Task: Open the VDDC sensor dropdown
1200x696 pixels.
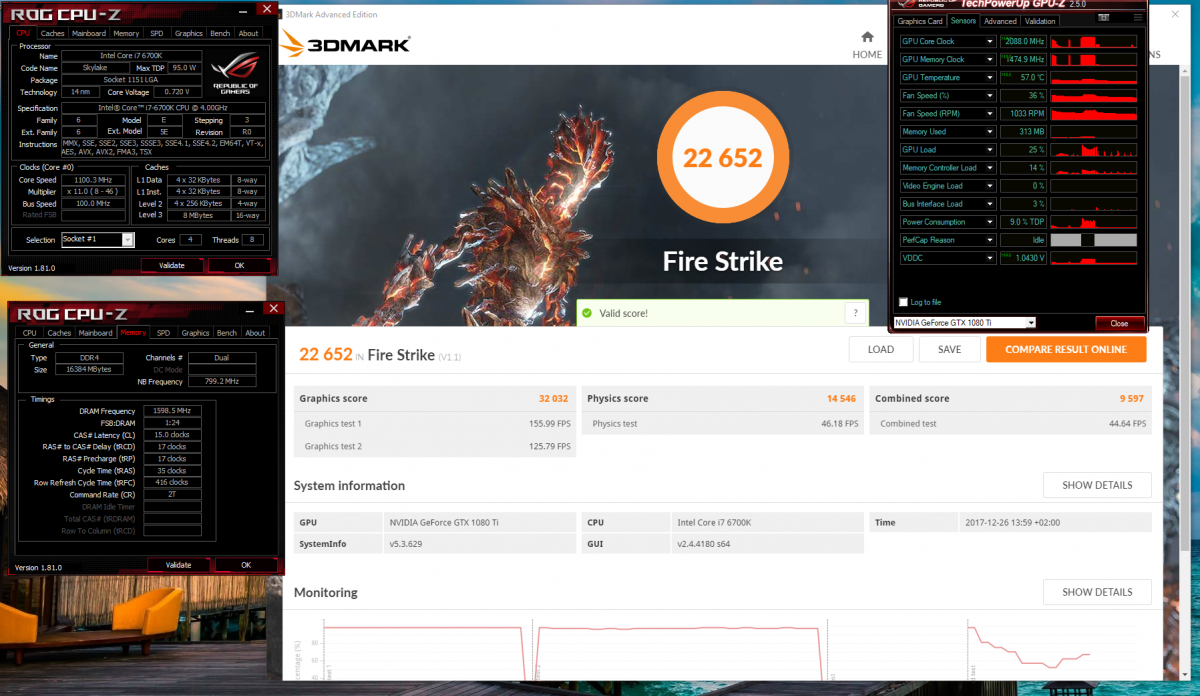Action: (991, 258)
